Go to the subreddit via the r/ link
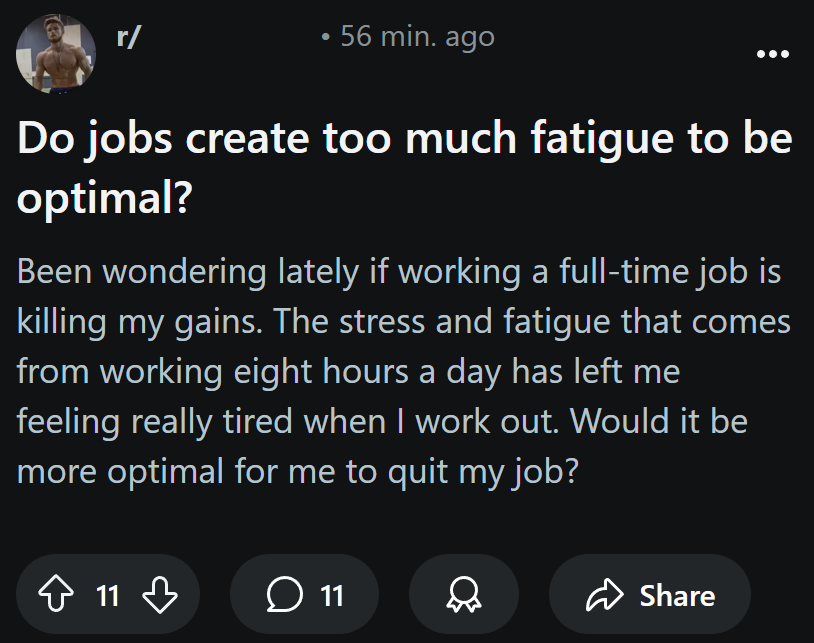Image resolution: width=814 pixels, height=643 pixels. (128, 37)
